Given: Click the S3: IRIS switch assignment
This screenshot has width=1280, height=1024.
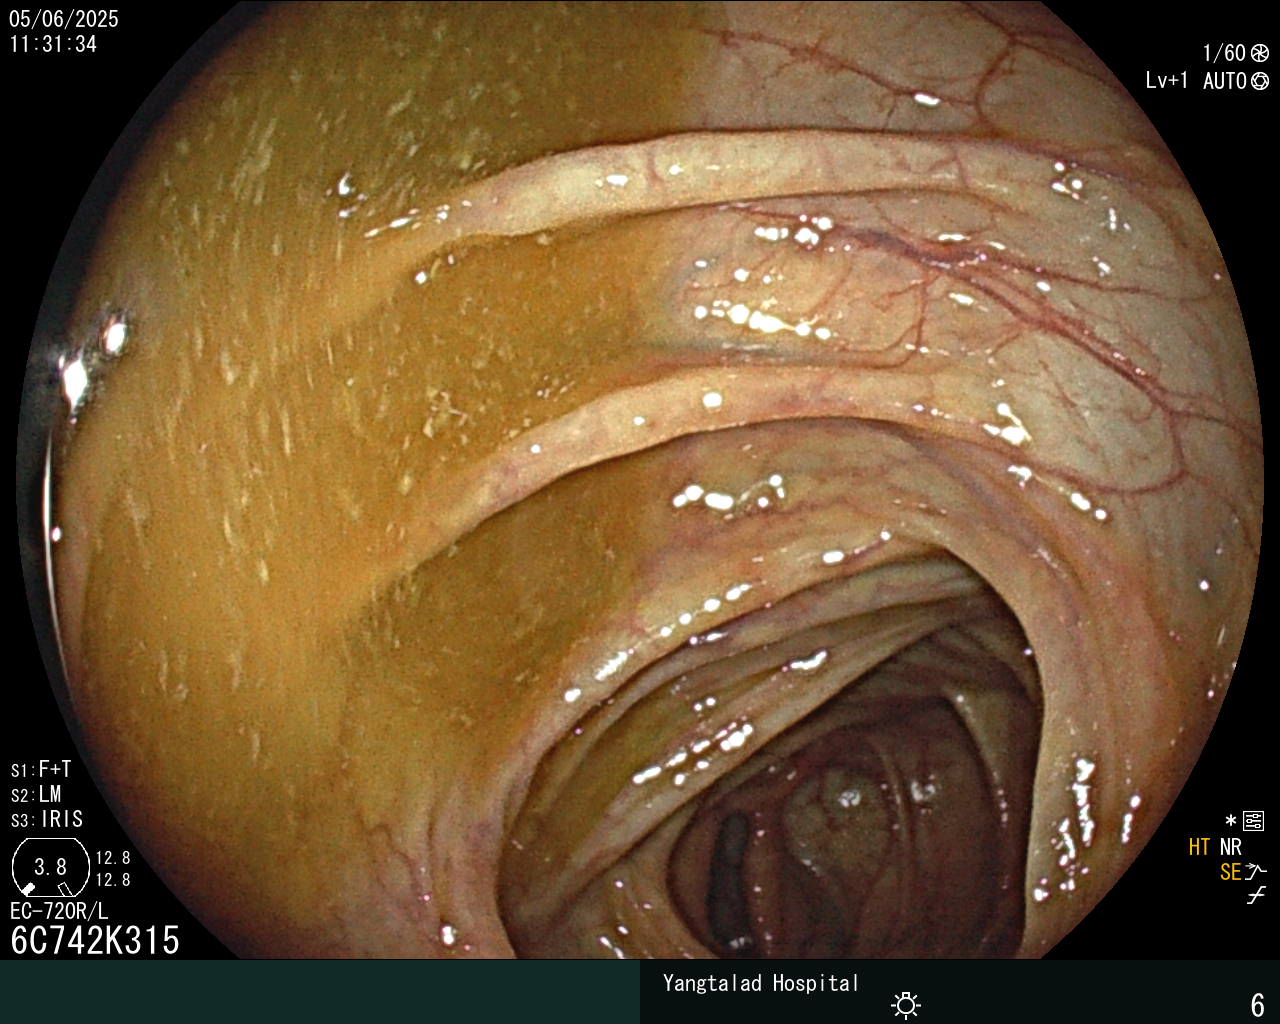Looking at the screenshot, I should [47, 820].
